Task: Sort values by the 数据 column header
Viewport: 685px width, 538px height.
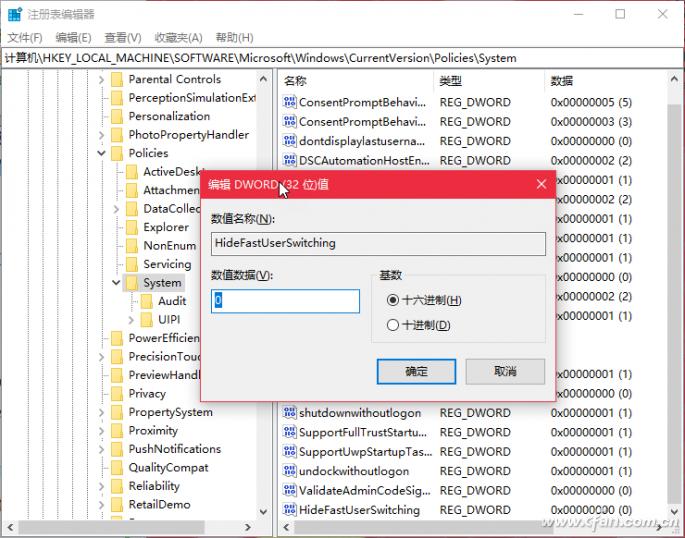Action: (605, 81)
